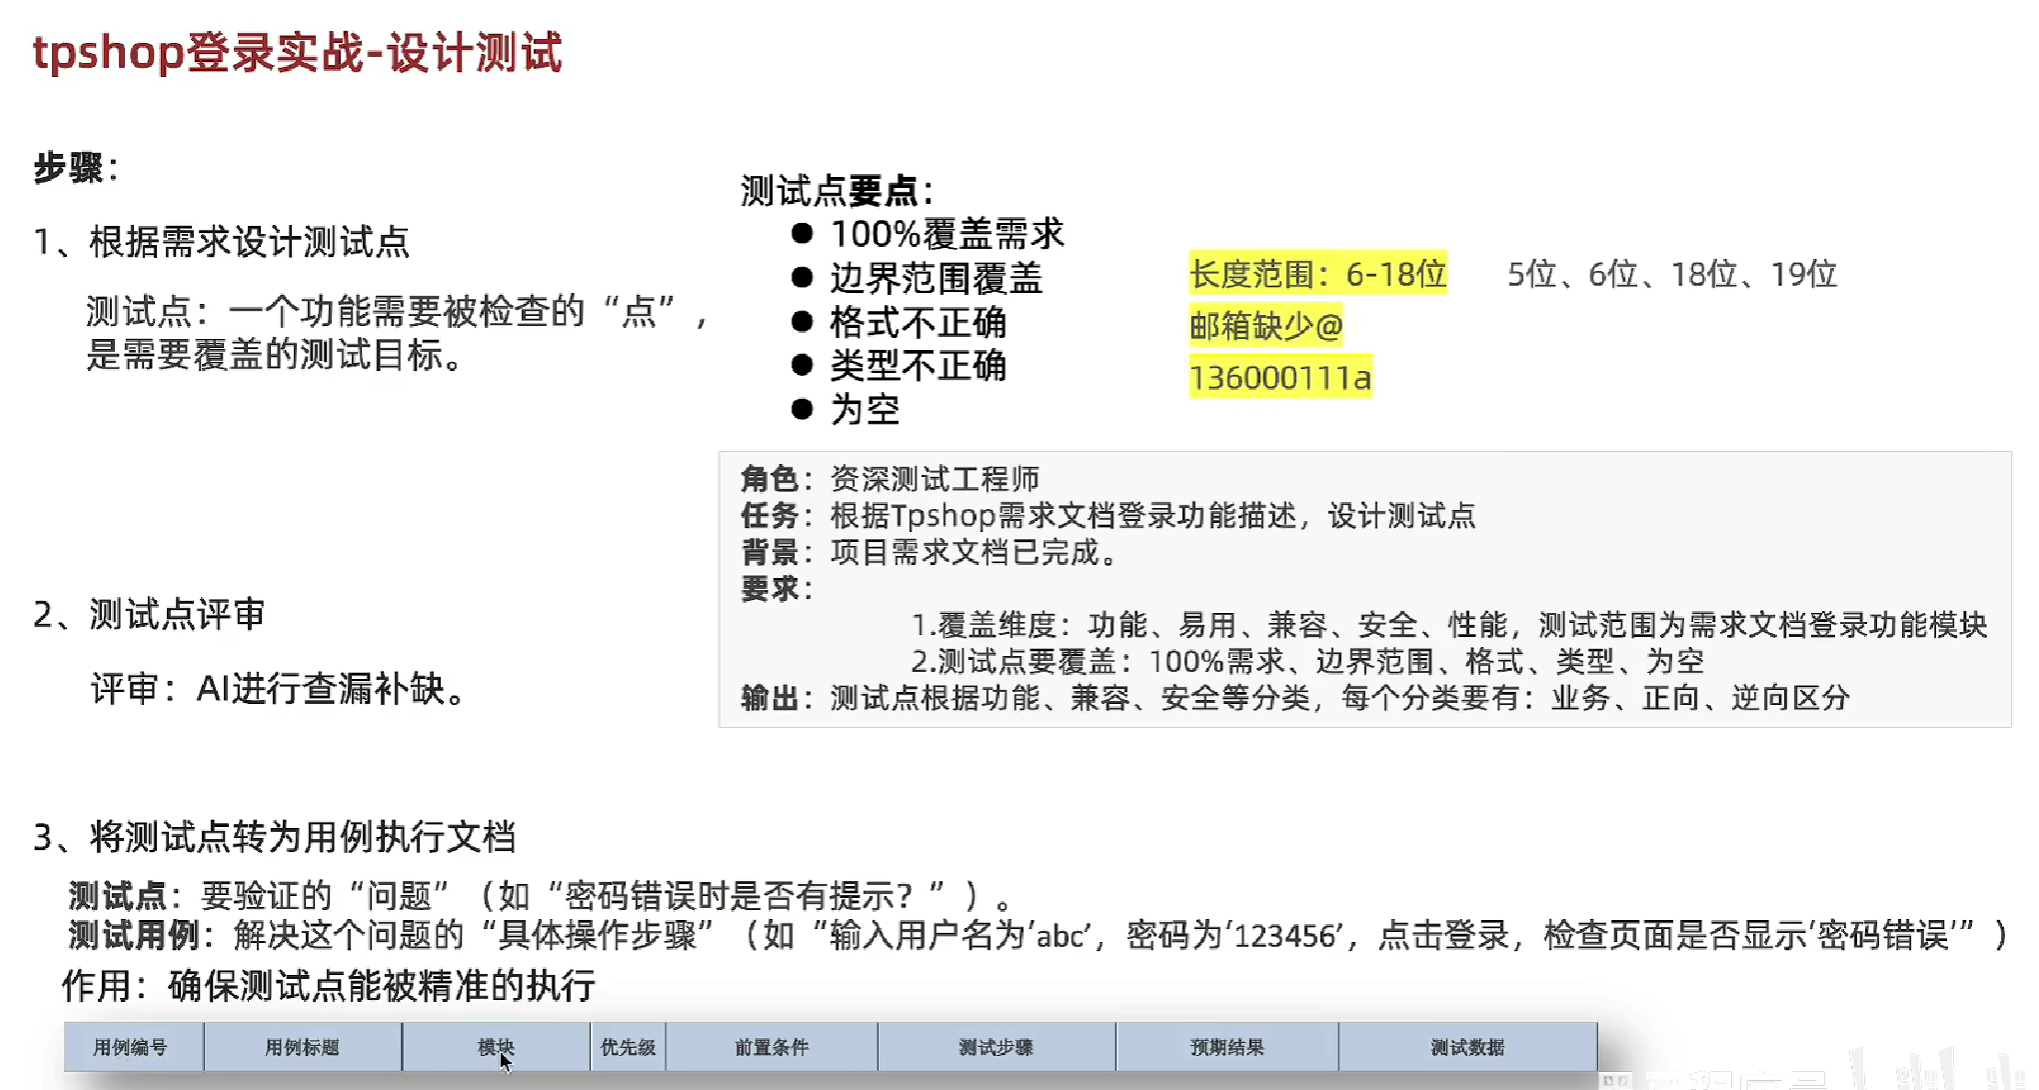Select the bullet "100%覆盖需求"
The height and width of the screenshot is (1090, 2039).
947,234
